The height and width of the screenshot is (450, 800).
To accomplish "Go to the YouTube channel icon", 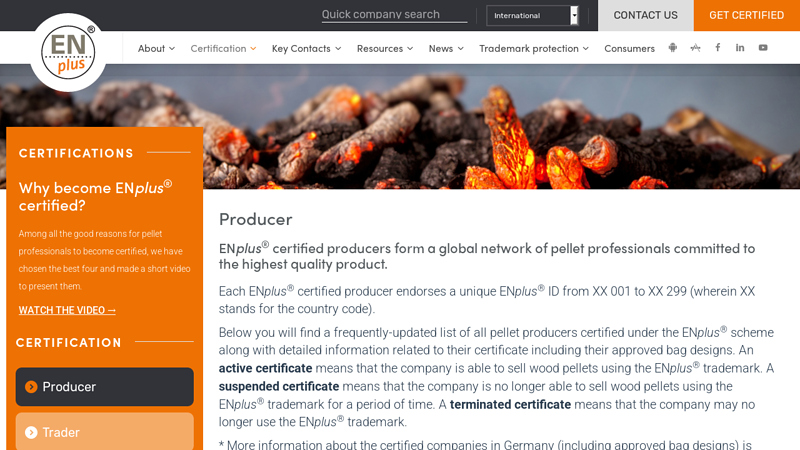I will [763, 48].
